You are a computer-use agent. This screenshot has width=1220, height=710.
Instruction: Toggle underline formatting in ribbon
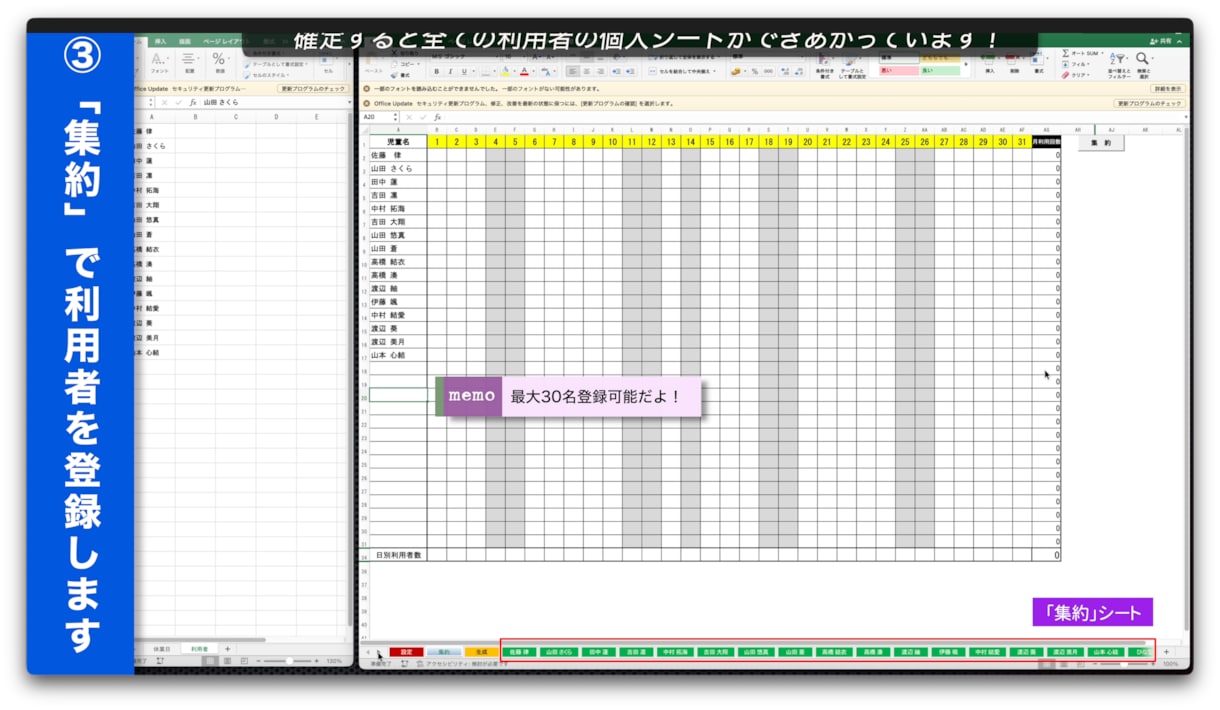[x=463, y=72]
